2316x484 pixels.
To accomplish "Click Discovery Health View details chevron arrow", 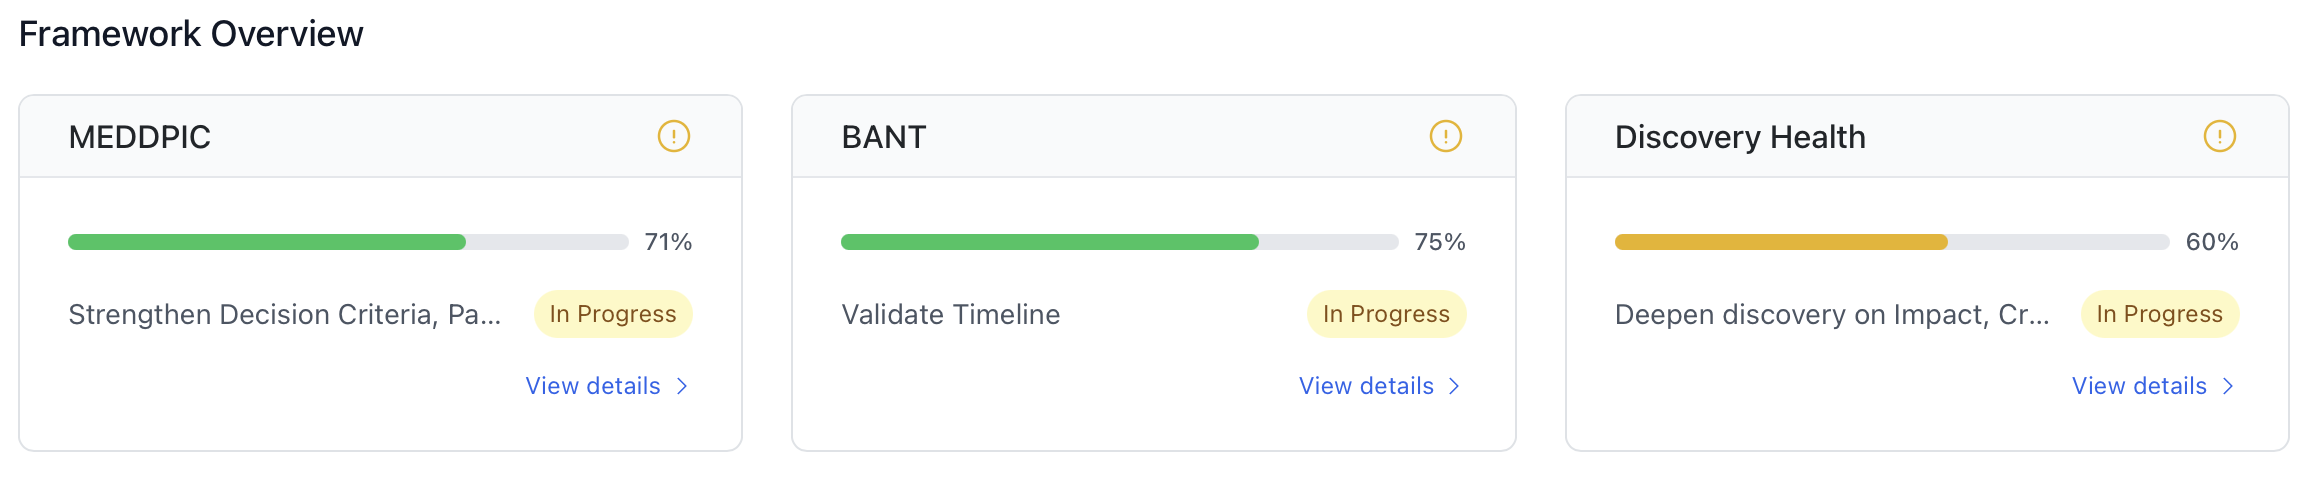I will point(2228,386).
